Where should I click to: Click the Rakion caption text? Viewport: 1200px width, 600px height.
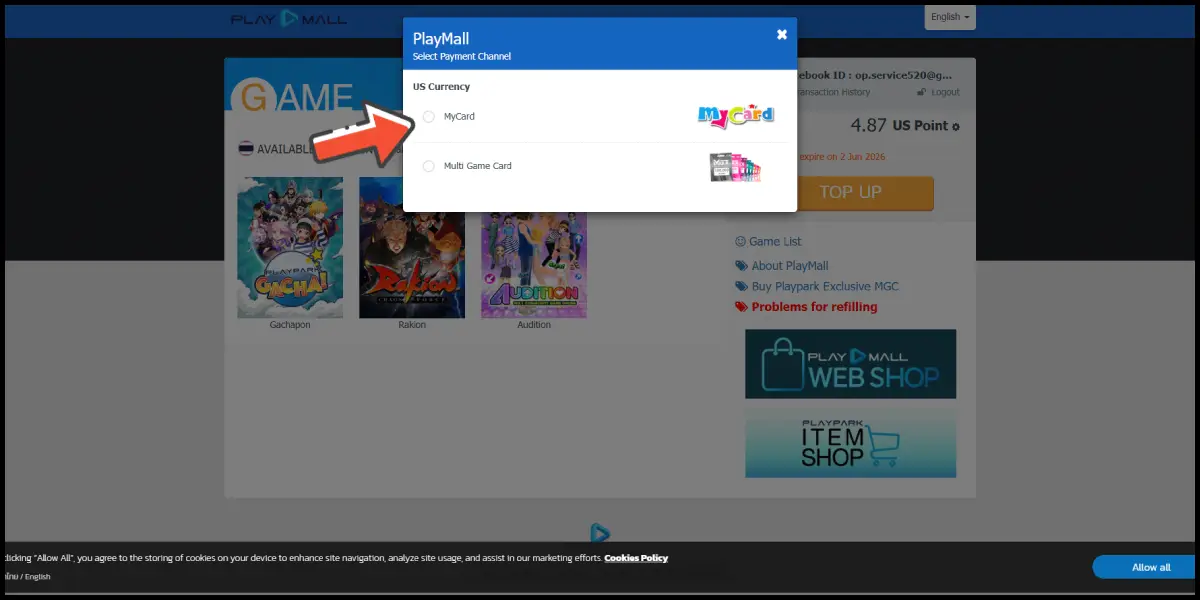point(412,325)
